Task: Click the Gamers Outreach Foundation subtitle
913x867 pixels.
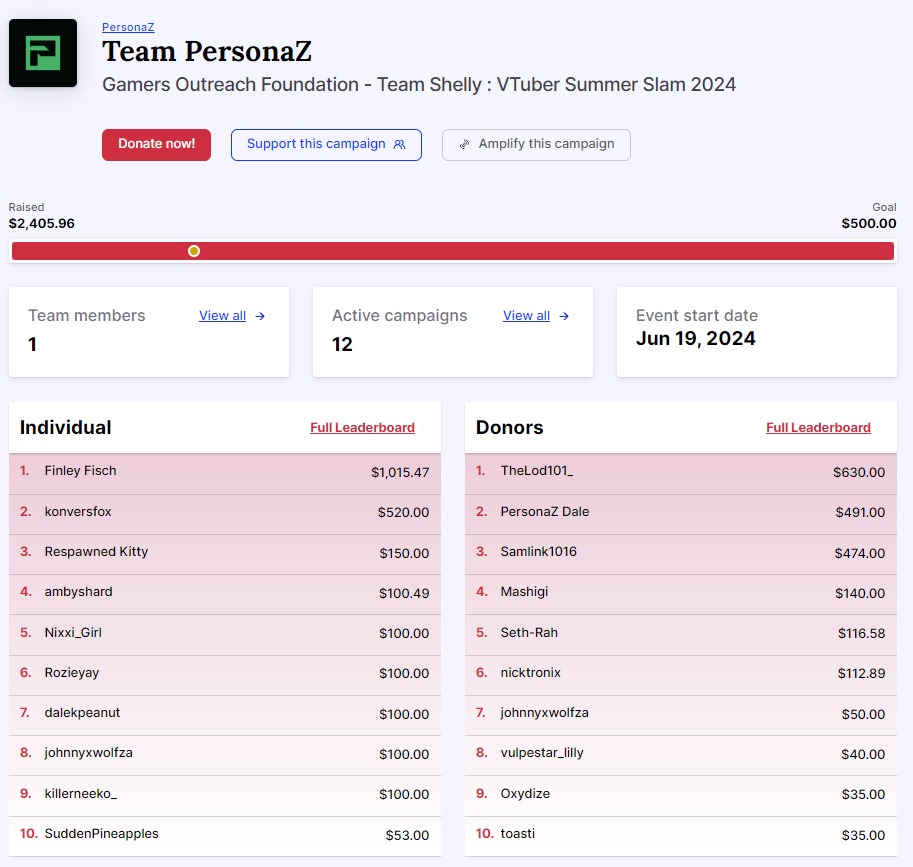Action: pos(419,85)
